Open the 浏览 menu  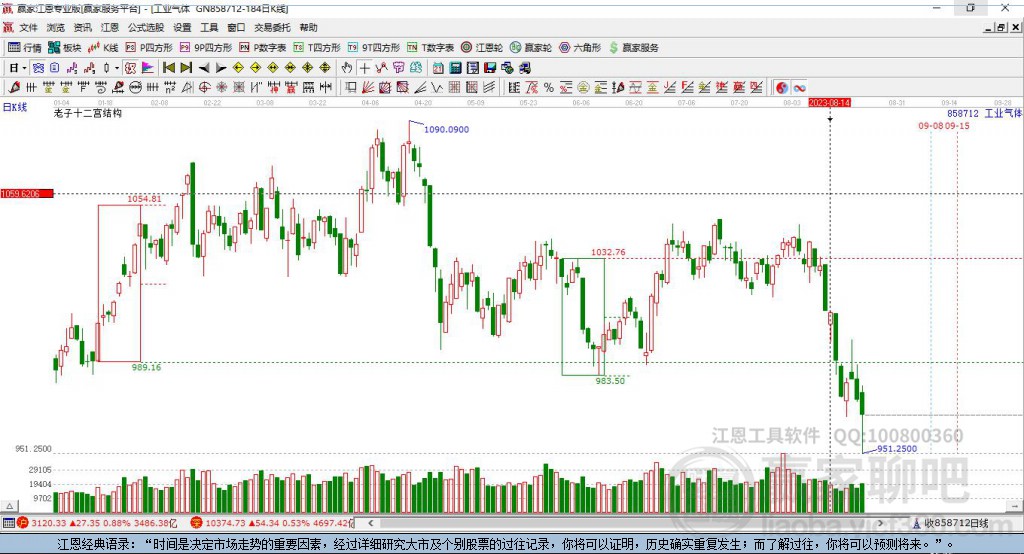coord(56,27)
